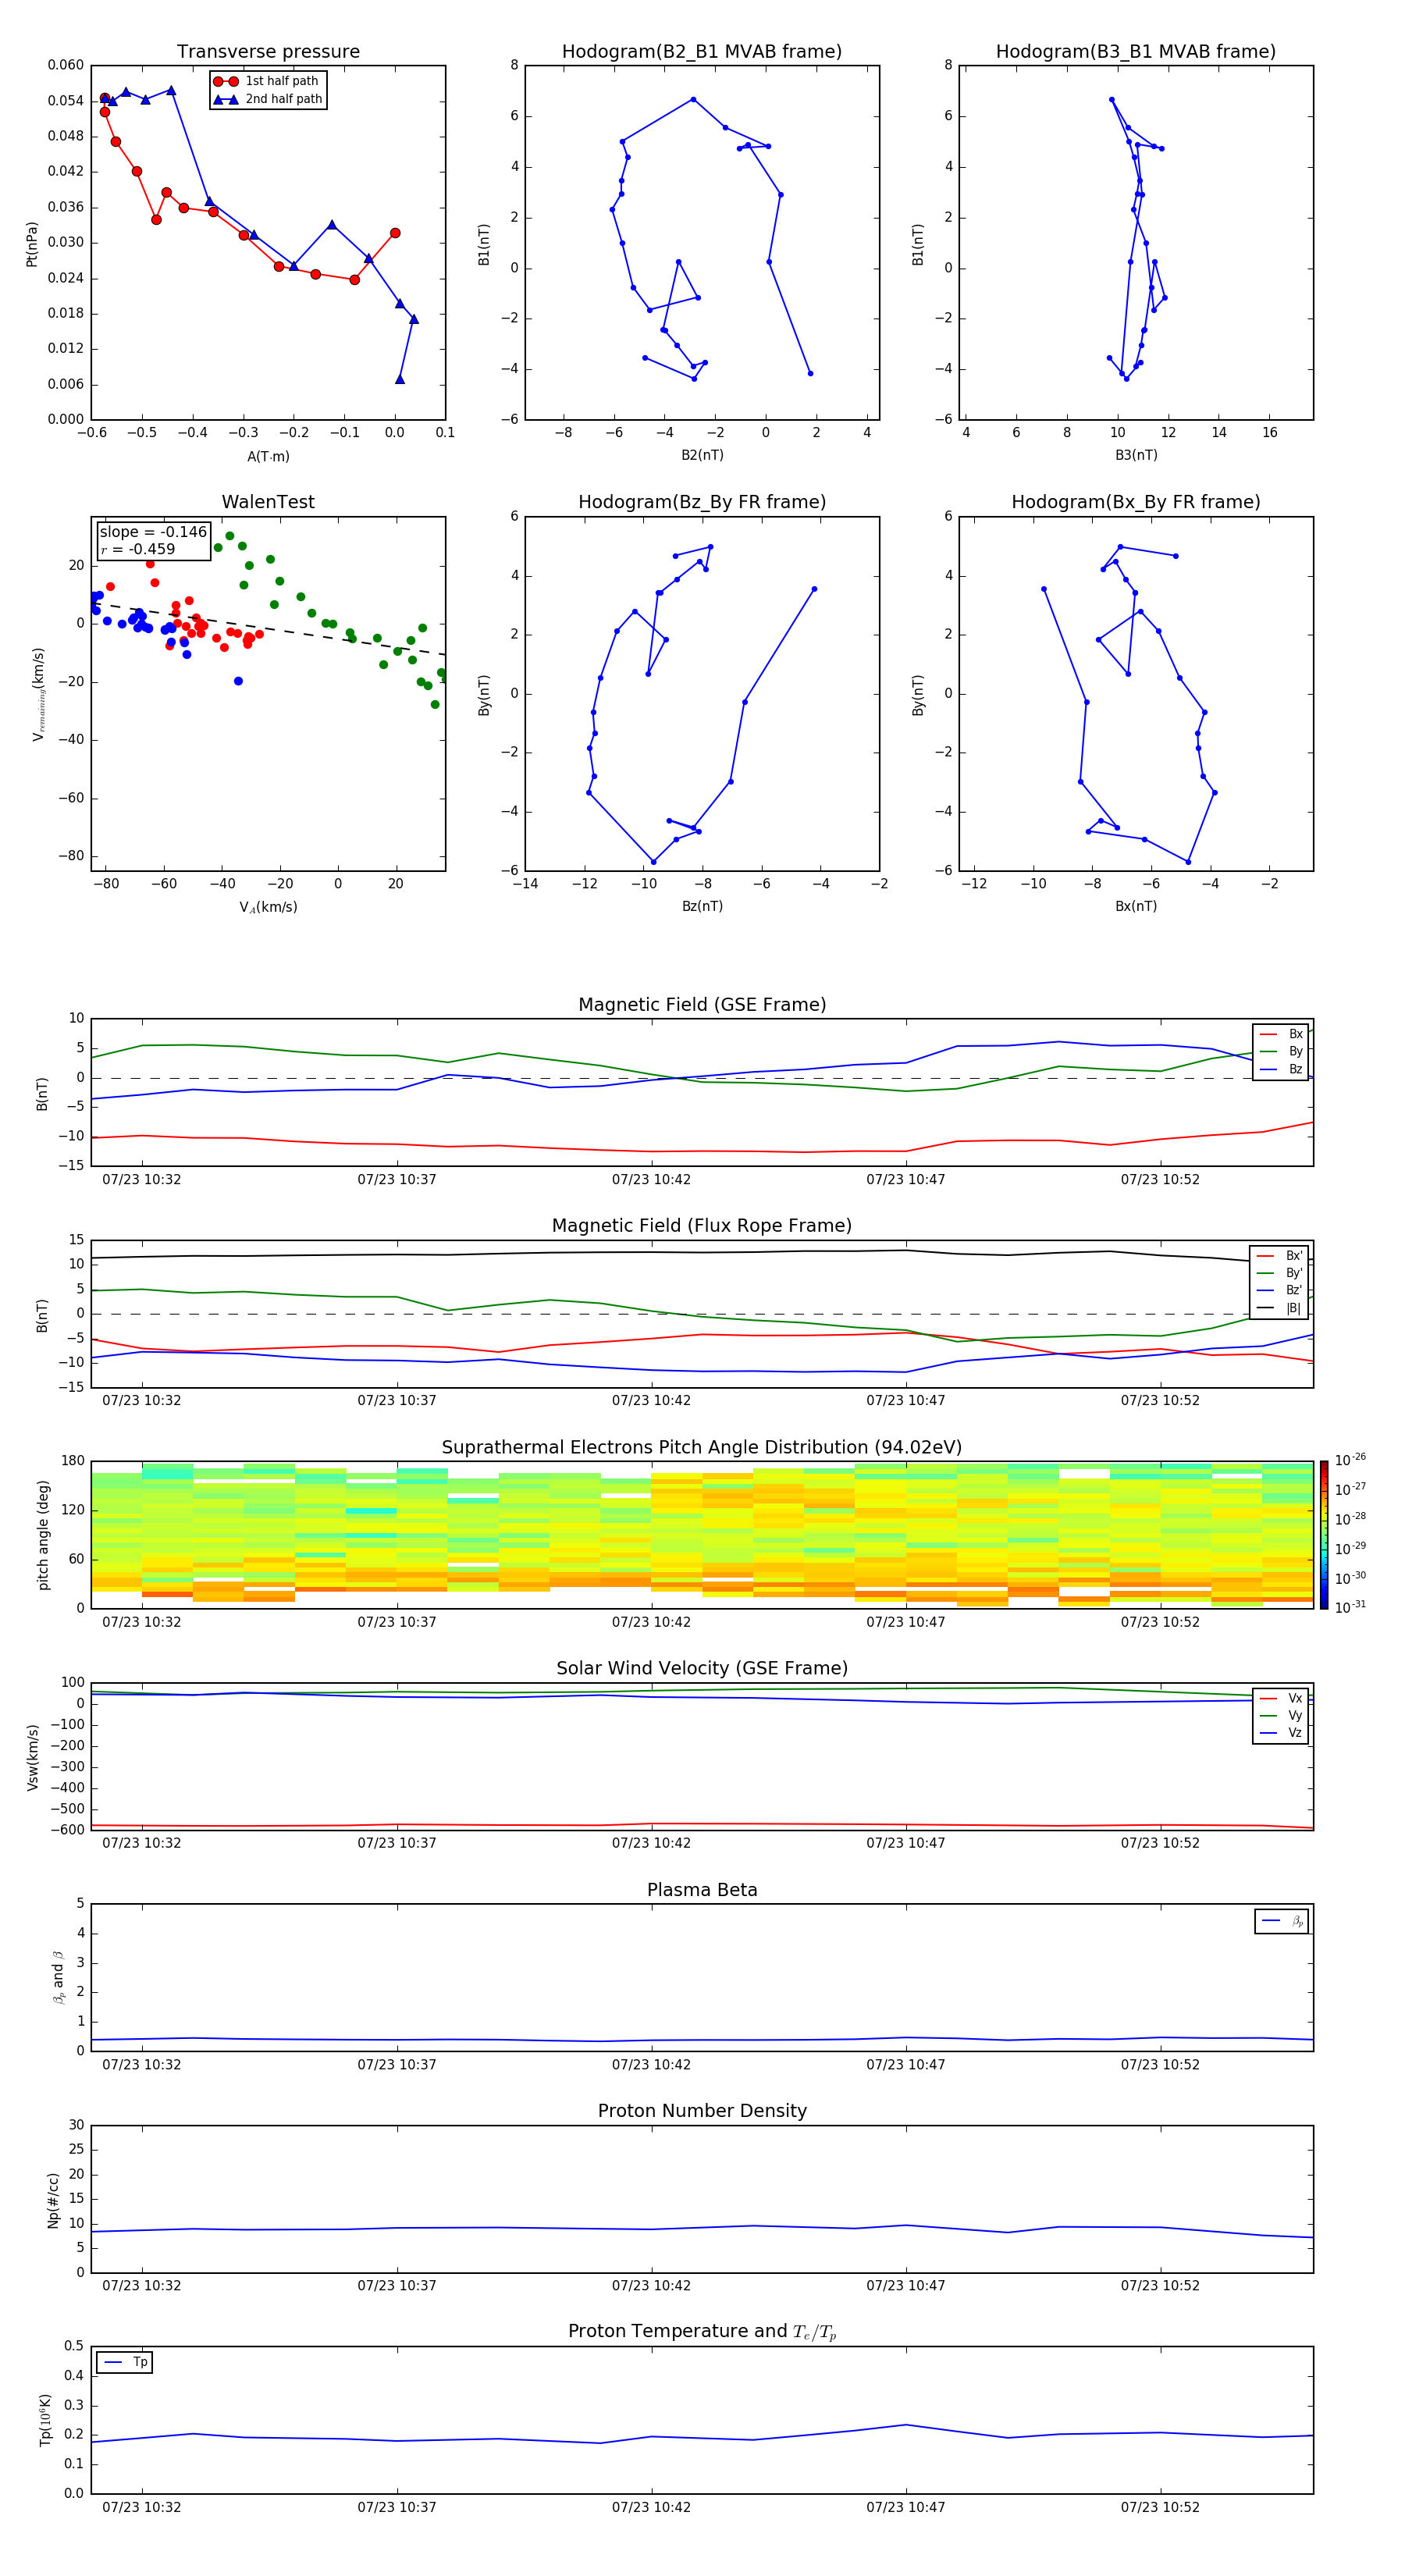The width and height of the screenshot is (1405, 2576).
Task: Click '07/23 10:47' tick under the solar wind velocity panel
Action: pyautogui.click(x=906, y=1843)
